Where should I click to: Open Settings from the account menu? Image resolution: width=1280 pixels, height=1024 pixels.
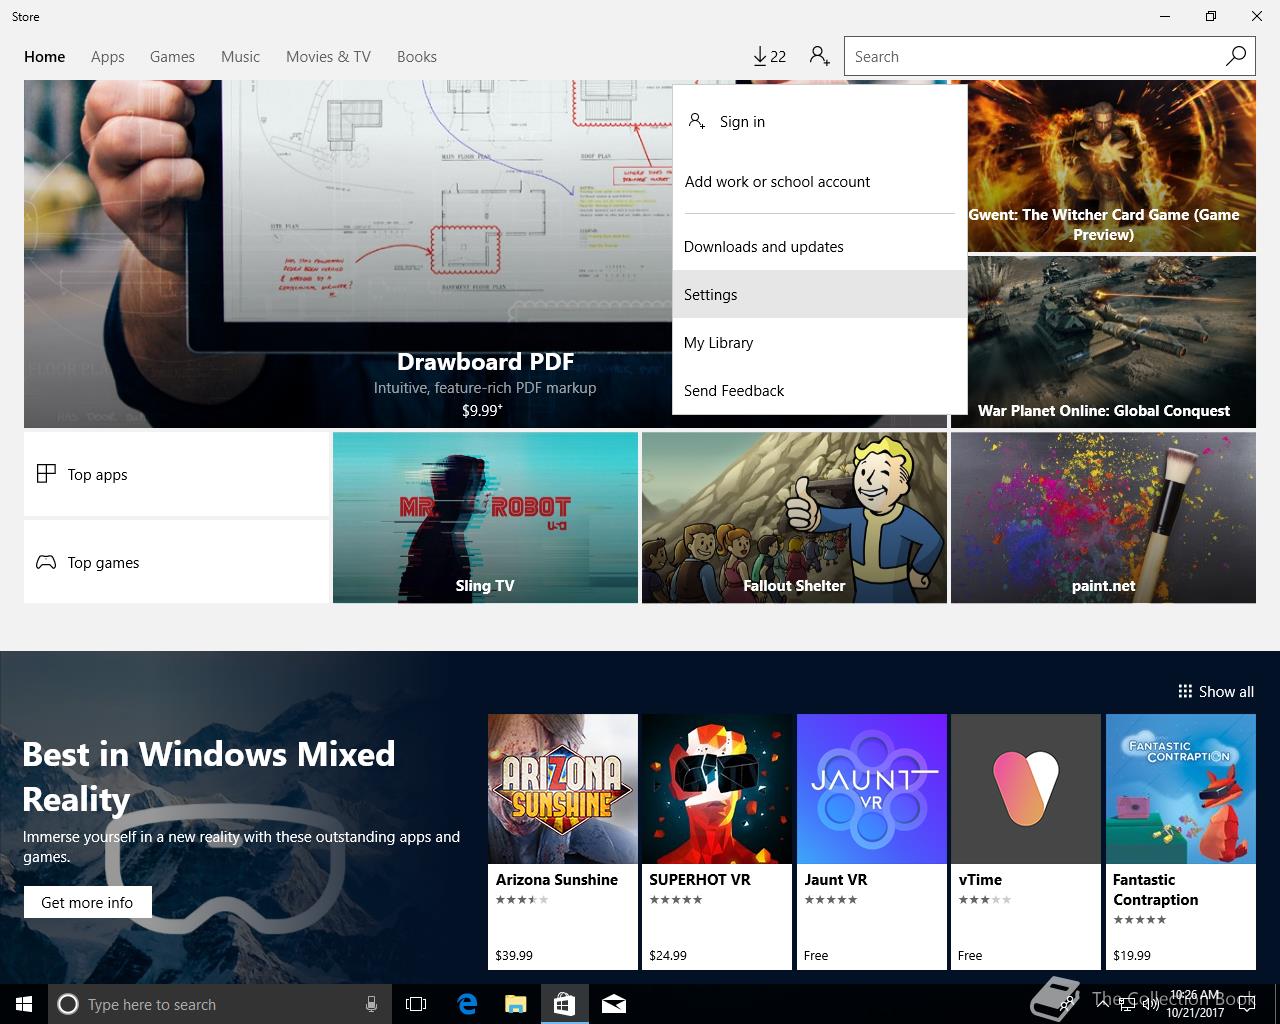(x=820, y=294)
